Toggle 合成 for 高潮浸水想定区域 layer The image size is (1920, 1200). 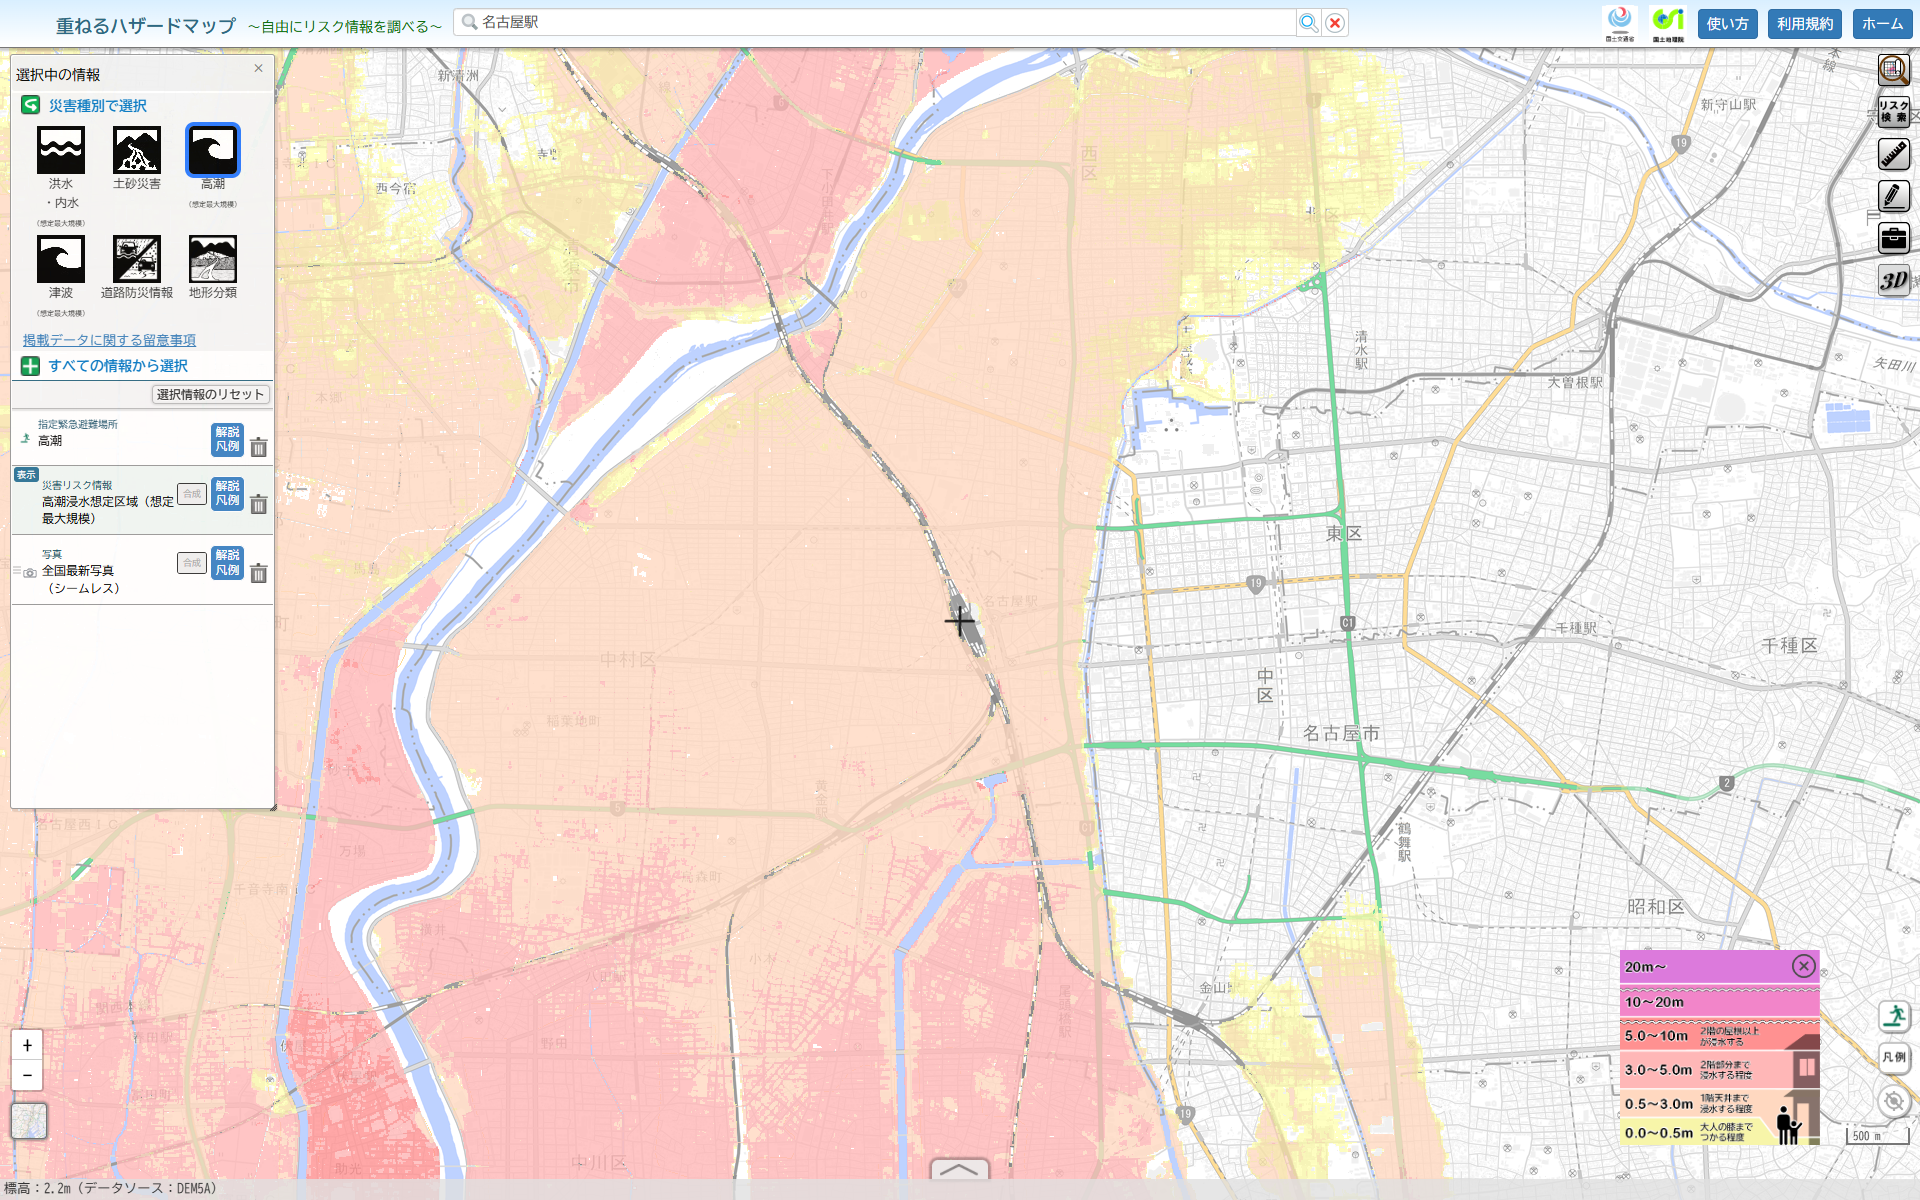(x=192, y=494)
